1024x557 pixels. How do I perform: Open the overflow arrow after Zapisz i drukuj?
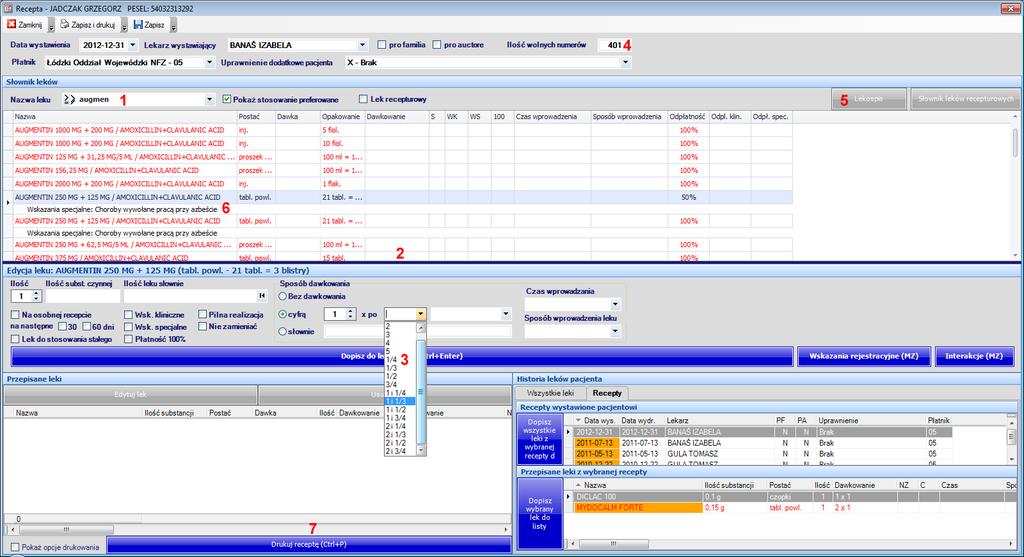coord(124,25)
